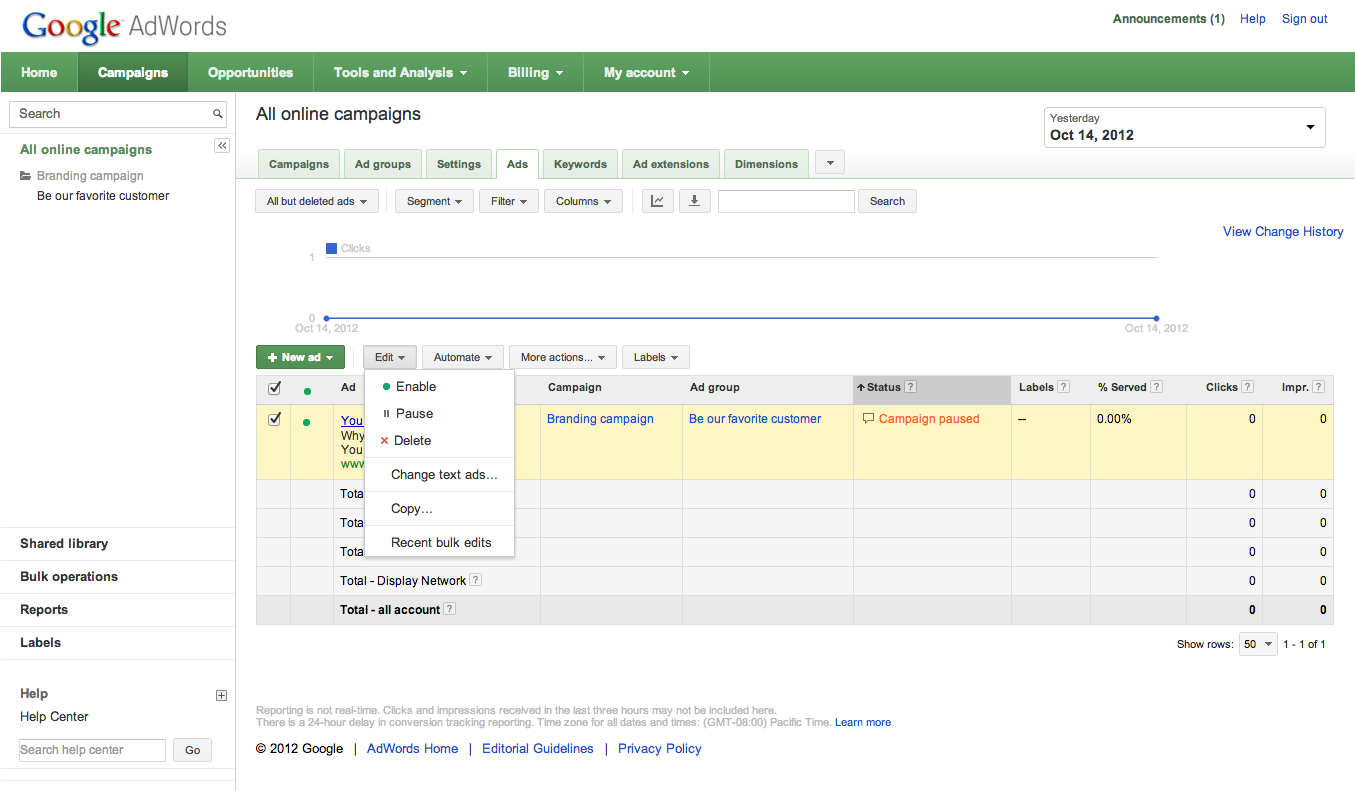Select Change text ads from the Edit menu
Viewport: 1355px width, 791px height.
point(439,475)
